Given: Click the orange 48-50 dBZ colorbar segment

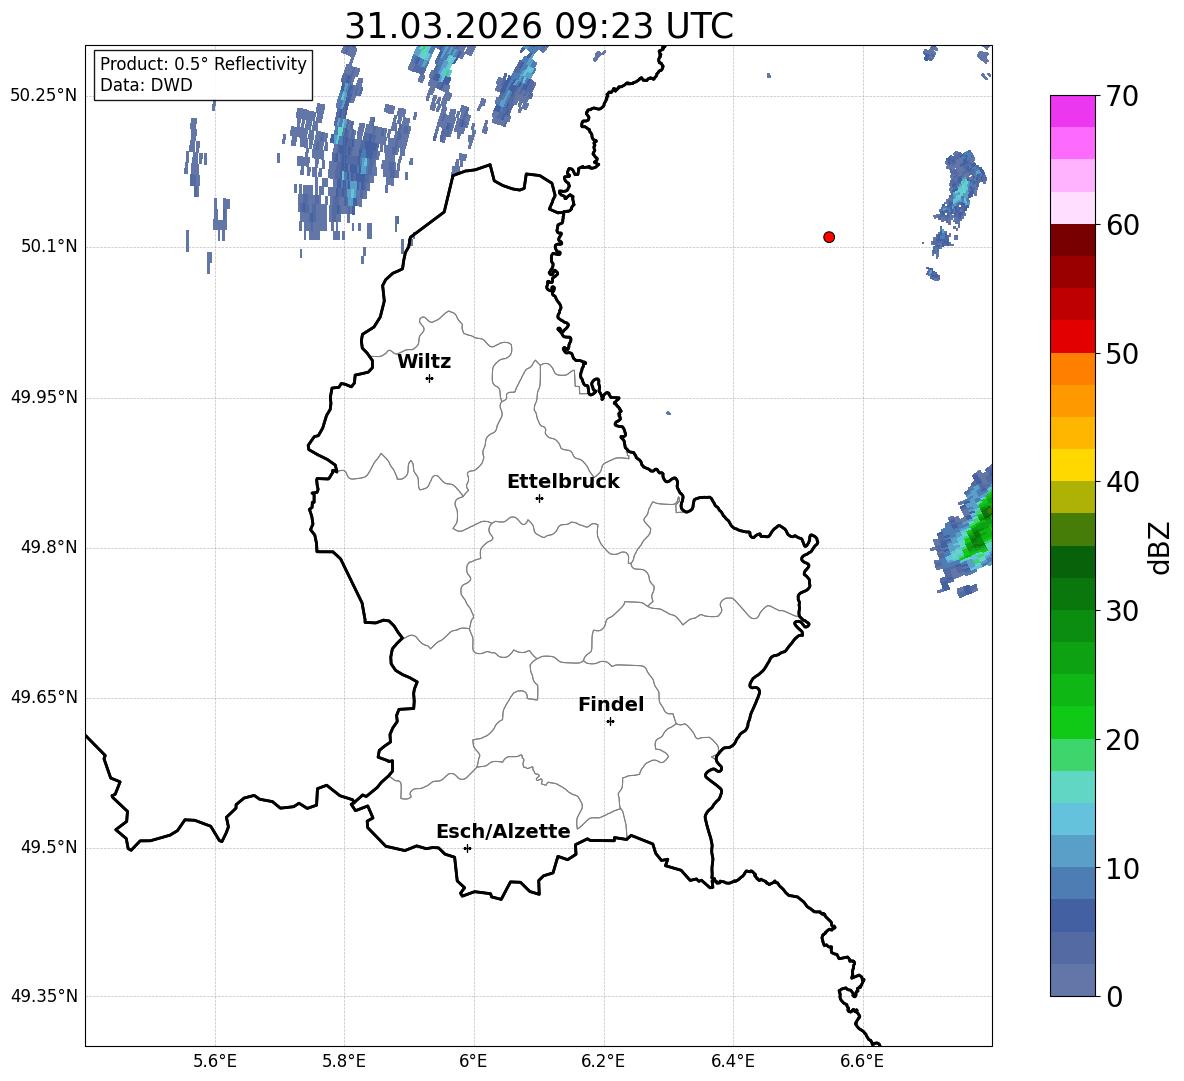Looking at the screenshot, I should pos(1072,369).
